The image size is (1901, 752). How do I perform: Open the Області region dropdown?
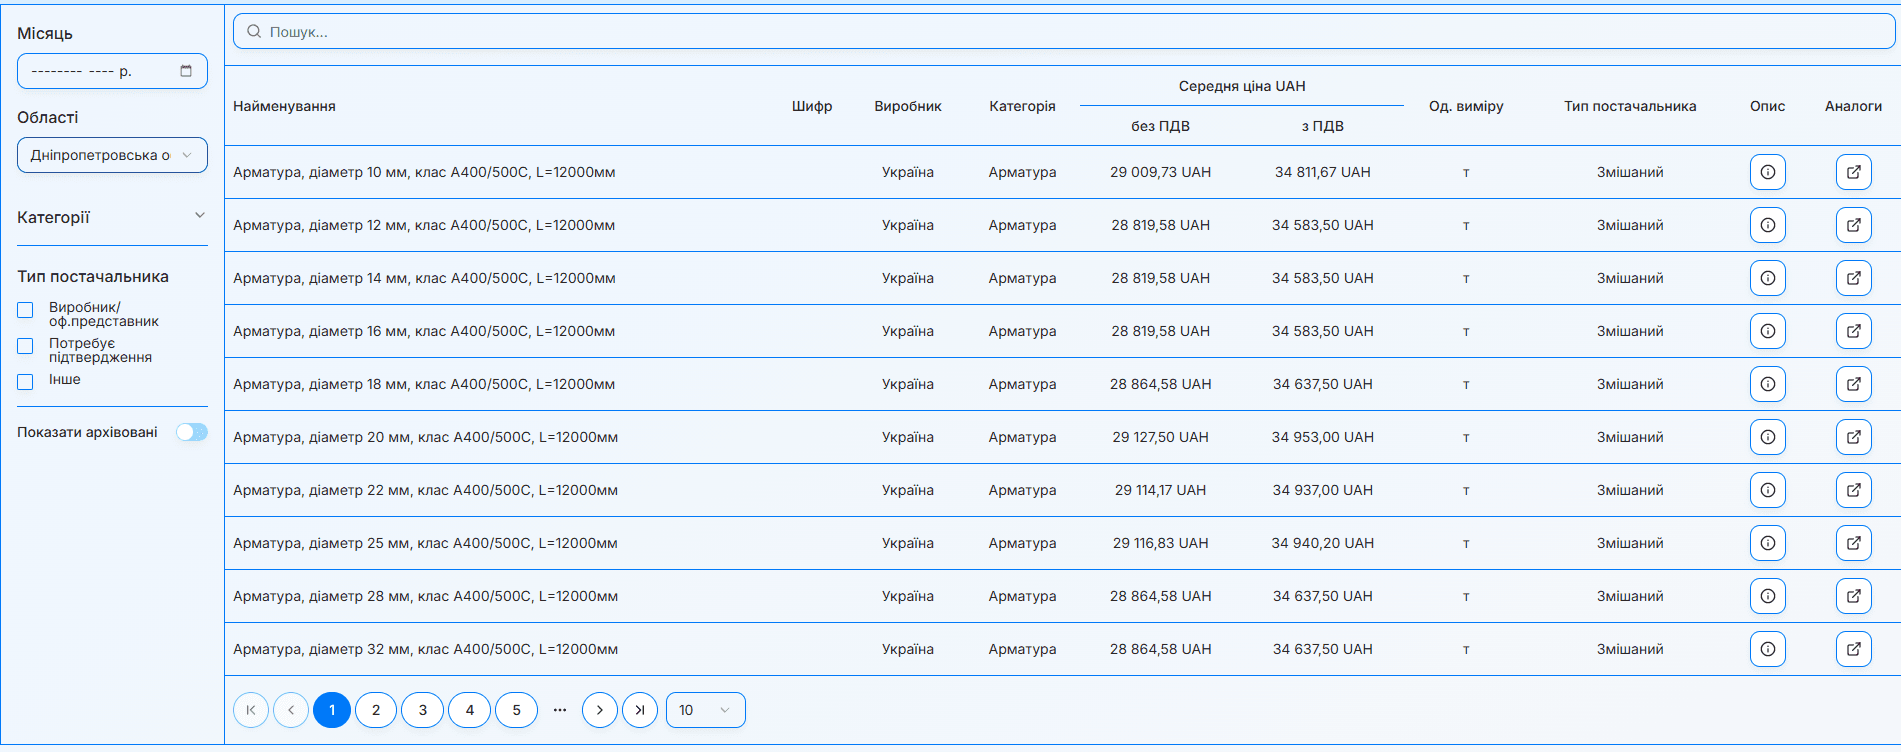pos(112,155)
